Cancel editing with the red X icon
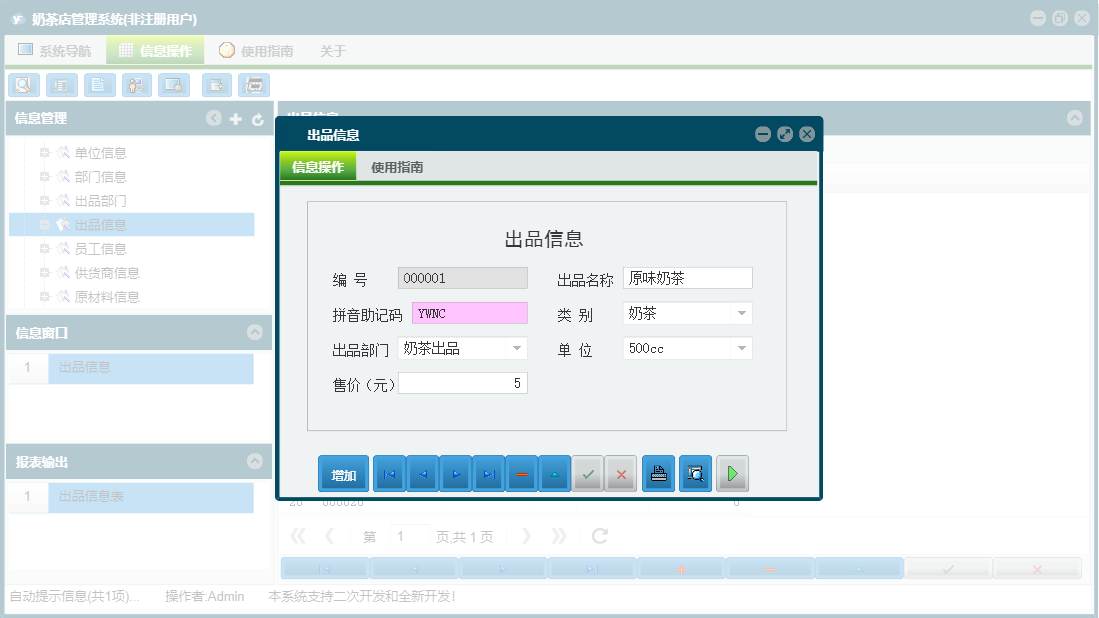This screenshot has width=1099, height=618. [621, 473]
